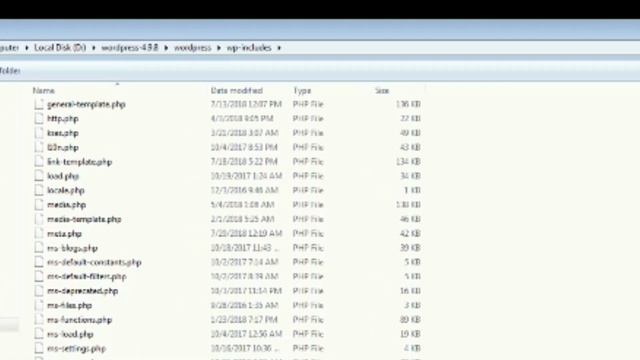This screenshot has width=640, height=360.
Task: Select the file icon of ms-functions.php
Action: [x=39, y=320]
